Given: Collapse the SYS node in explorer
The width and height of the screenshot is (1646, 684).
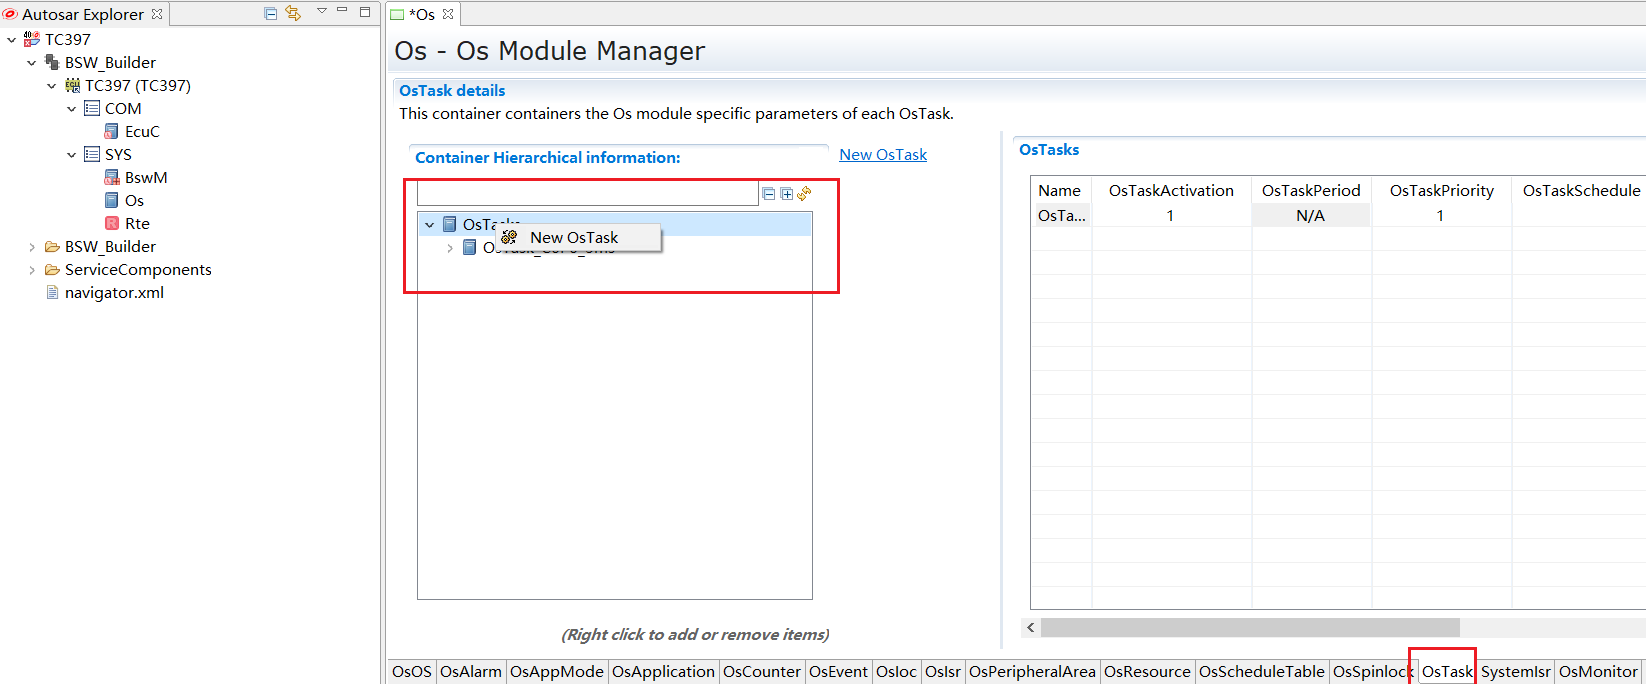Looking at the screenshot, I should (x=71, y=155).
